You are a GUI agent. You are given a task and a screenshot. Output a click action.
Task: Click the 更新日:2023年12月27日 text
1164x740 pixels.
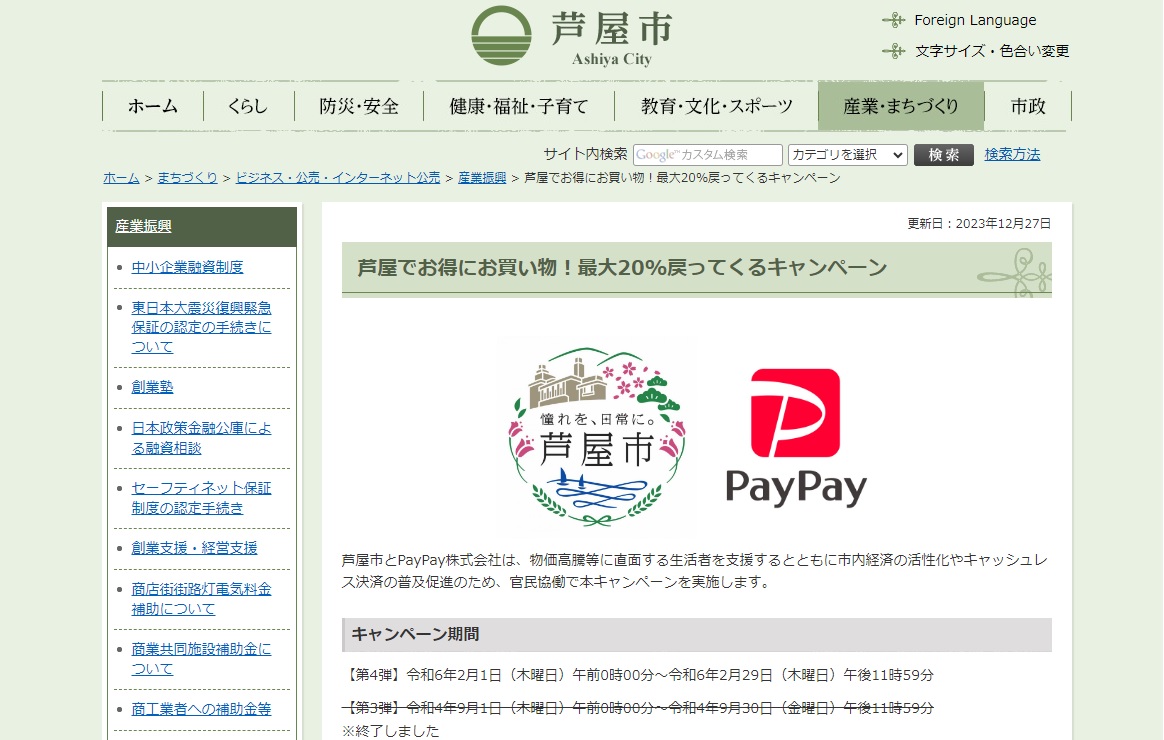tap(979, 223)
